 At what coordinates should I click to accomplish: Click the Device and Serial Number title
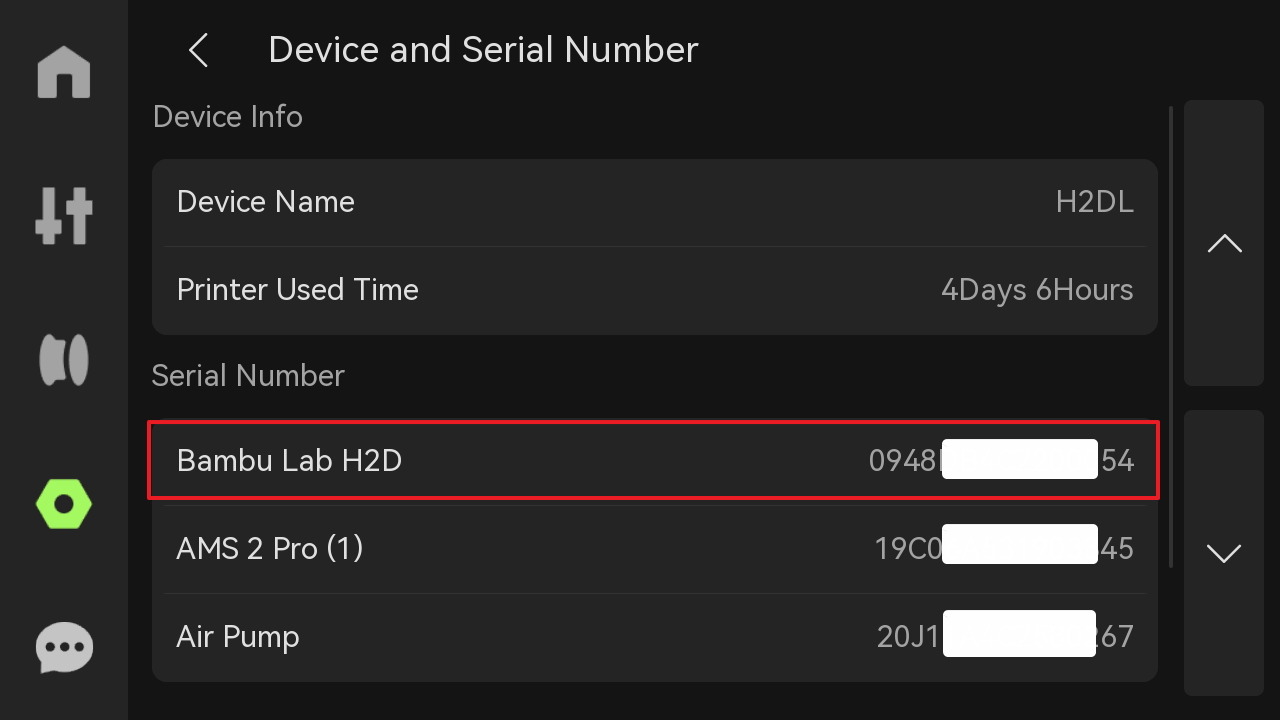pyautogui.click(x=483, y=50)
